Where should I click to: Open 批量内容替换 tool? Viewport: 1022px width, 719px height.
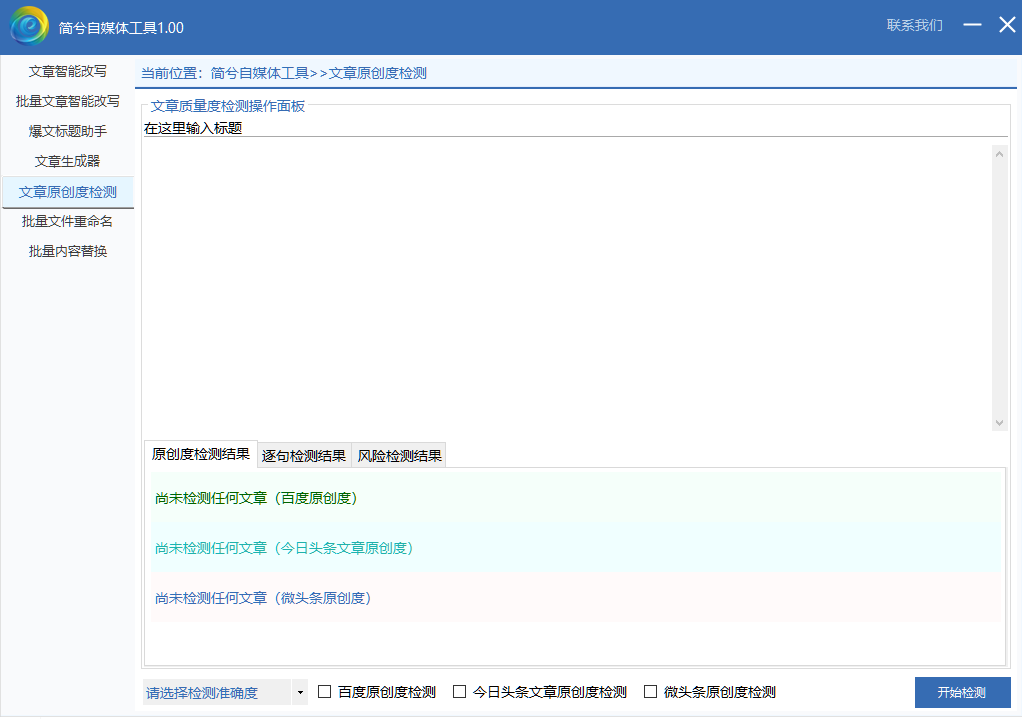tap(67, 252)
